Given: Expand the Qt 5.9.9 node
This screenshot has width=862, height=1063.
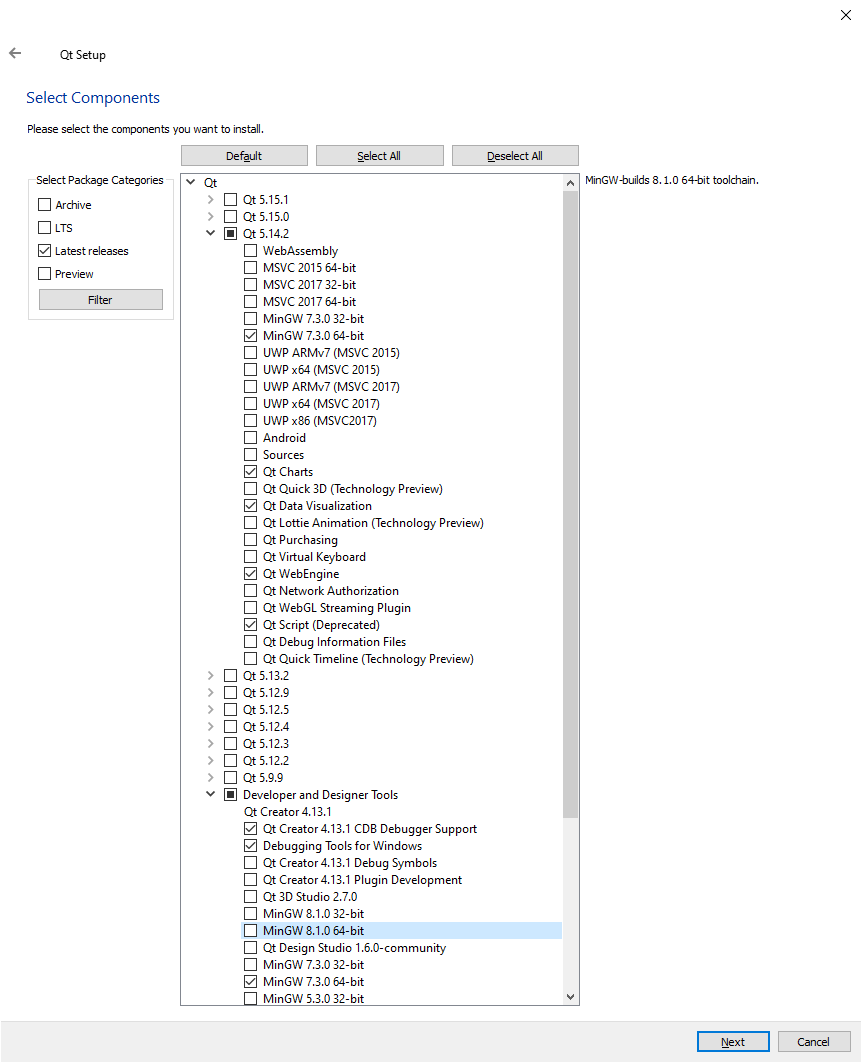Looking at the screenshot, I should coord(210,778).
